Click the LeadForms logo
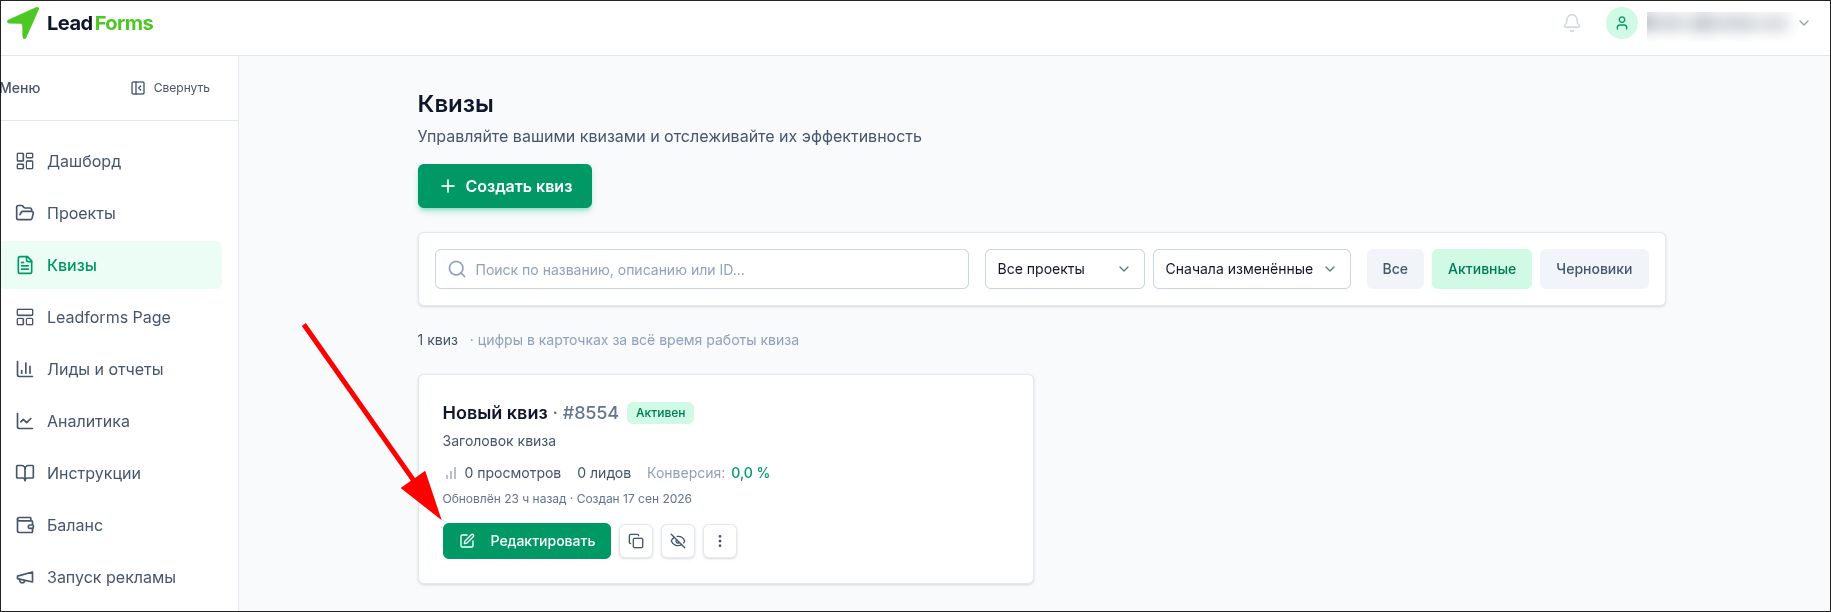Image resolution: width=1831 pixels, height=612 pixels. 80,23
